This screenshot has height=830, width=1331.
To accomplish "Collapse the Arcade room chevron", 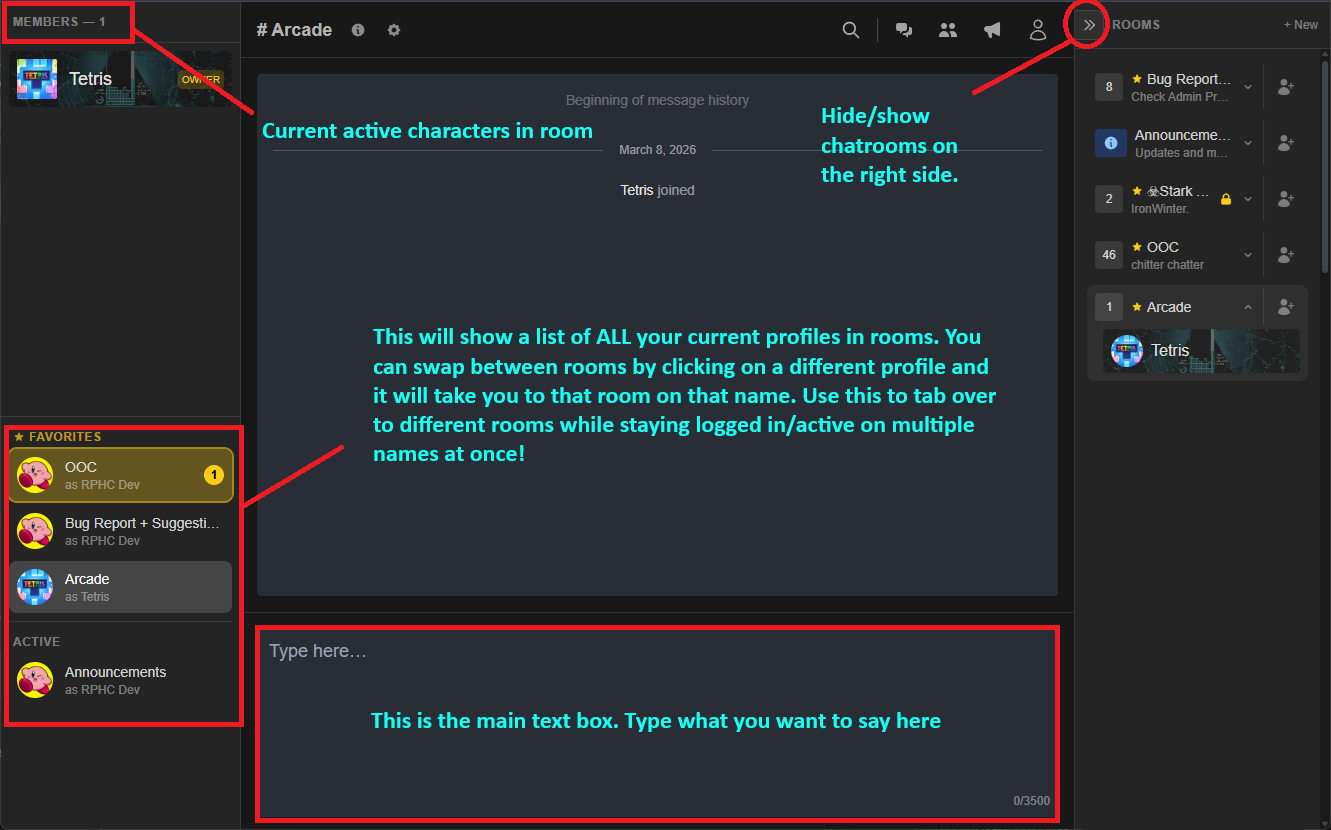I will point(1248,308).
